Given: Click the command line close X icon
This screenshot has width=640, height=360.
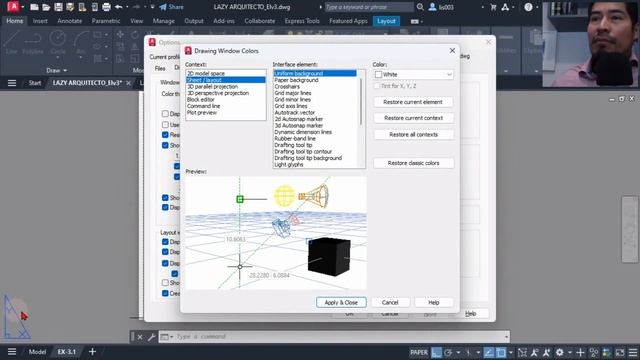Looking at the screenshot, I should point(140,337).
